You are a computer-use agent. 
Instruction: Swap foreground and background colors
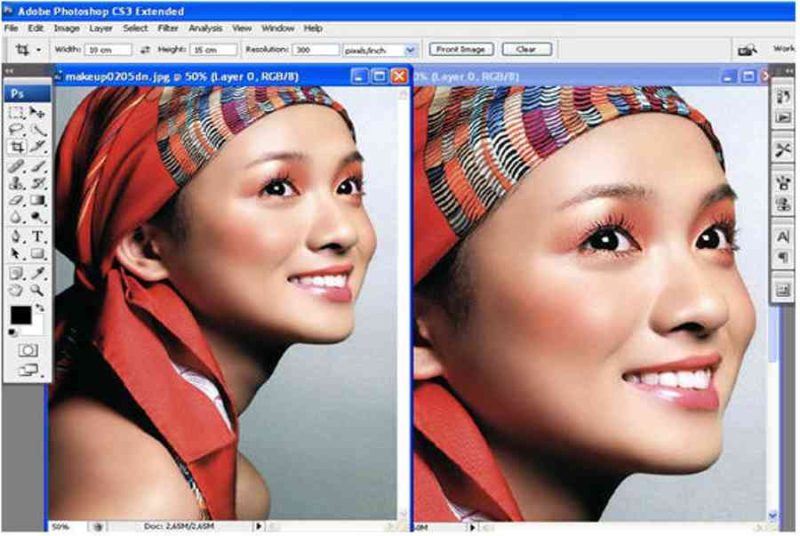(40, 308)
